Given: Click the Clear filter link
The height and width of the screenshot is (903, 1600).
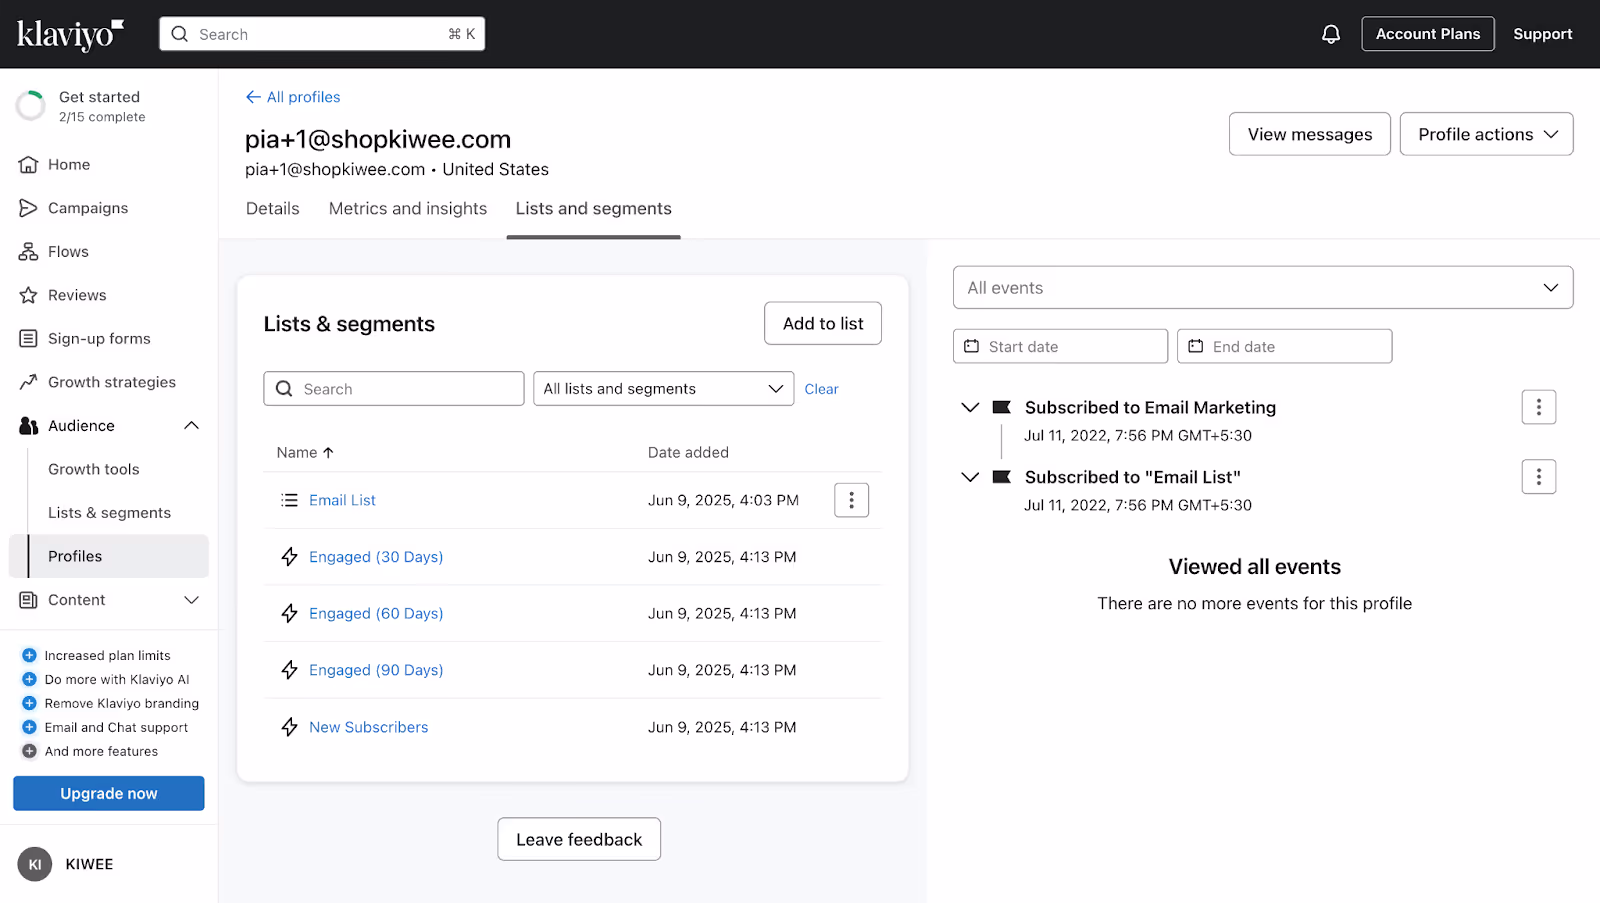Looking at the screenshot, I should (x=821, y=389).
